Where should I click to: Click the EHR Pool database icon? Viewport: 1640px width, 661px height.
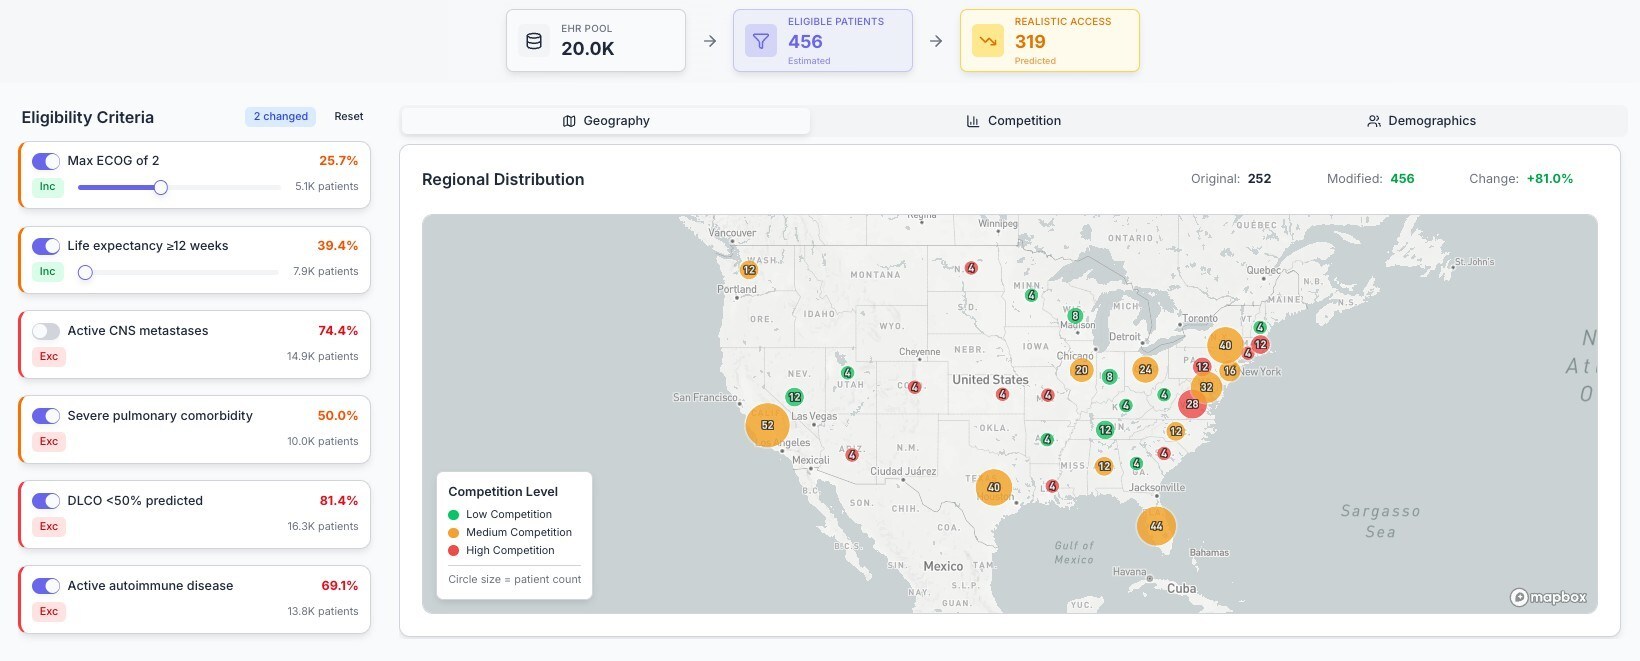534,41
